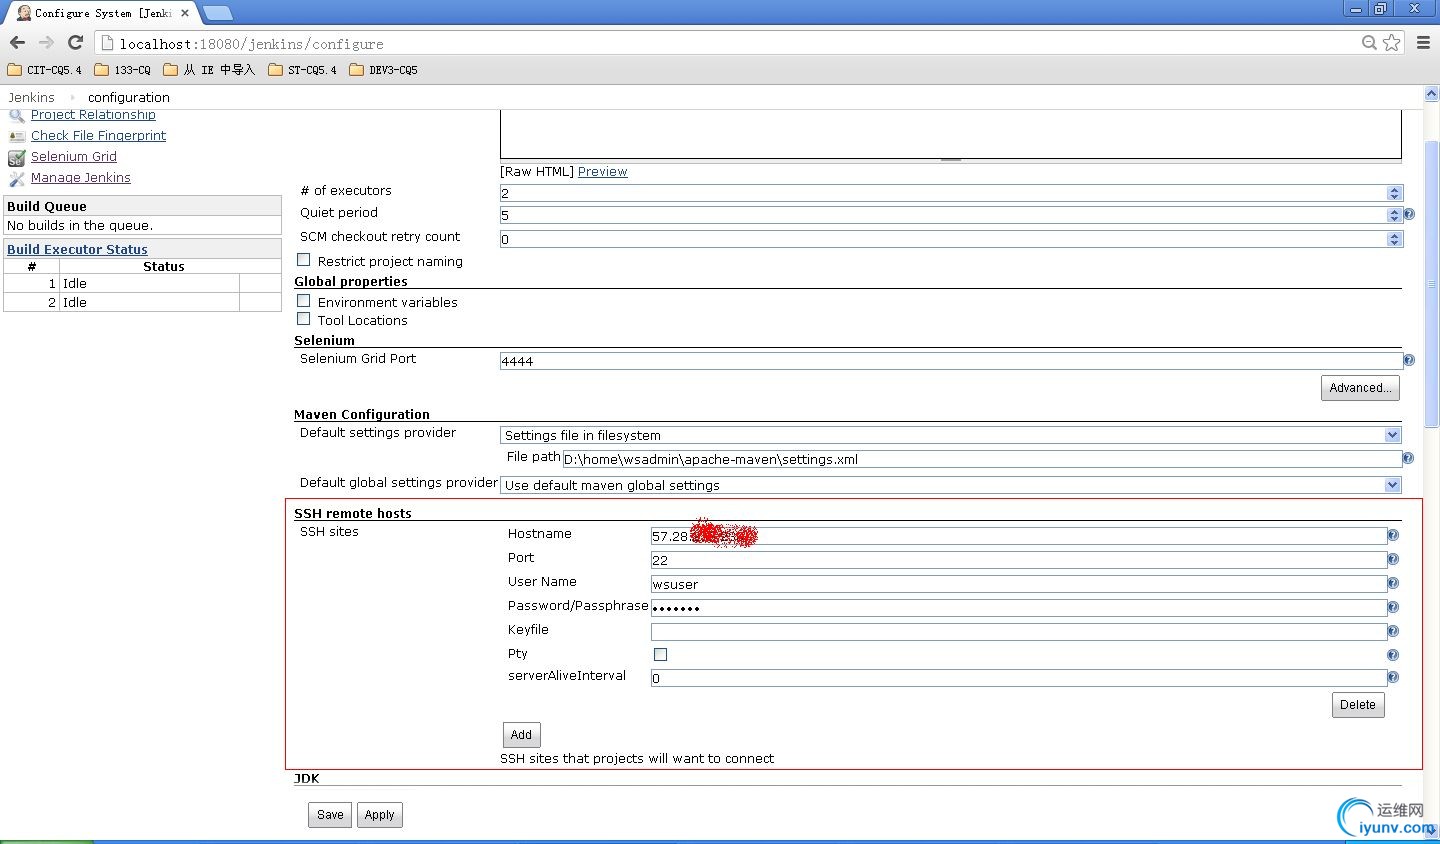Adjust the Quiet period spinner
The width and height of the screenshot is (1440, 844).
click(x=1395, y=215)
